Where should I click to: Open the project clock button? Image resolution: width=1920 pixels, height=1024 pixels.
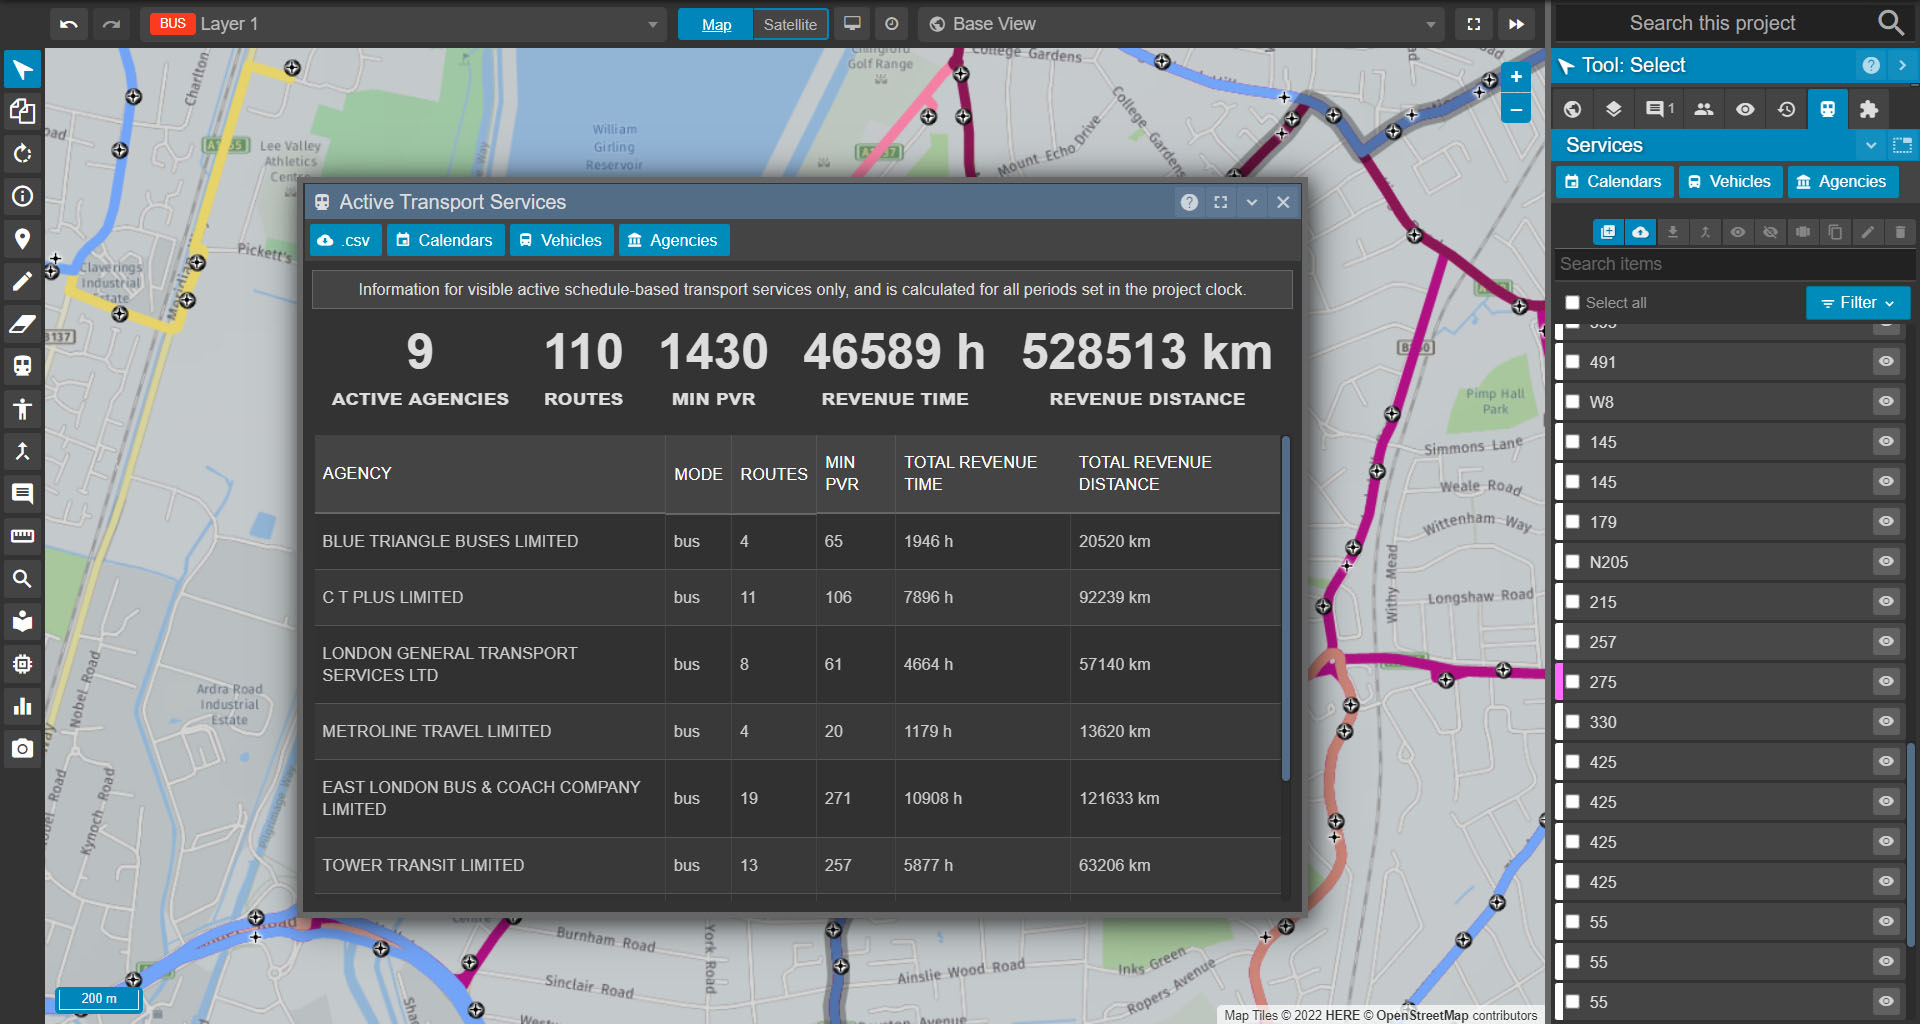[892, 24]
